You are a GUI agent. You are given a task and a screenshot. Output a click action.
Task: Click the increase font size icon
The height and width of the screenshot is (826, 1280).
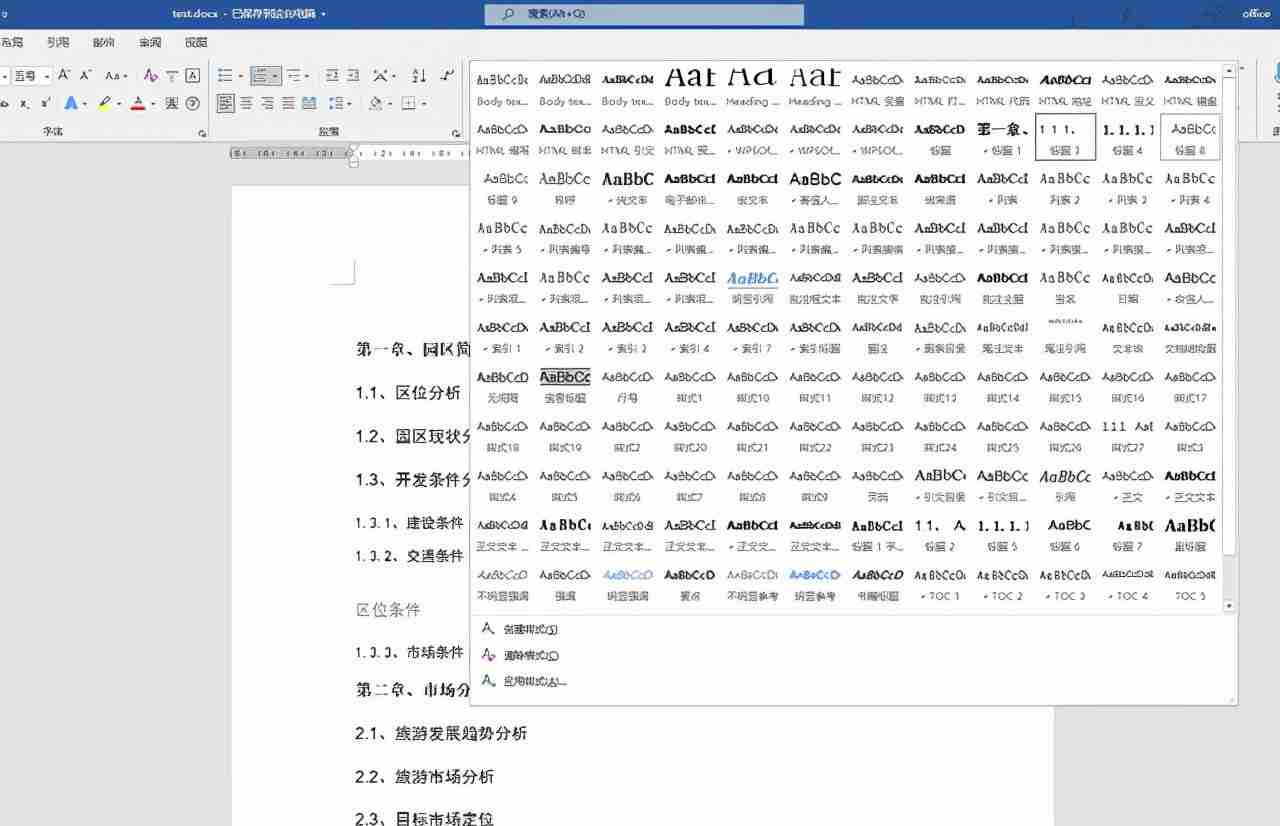pyautogui.click(x=64, y=75)
